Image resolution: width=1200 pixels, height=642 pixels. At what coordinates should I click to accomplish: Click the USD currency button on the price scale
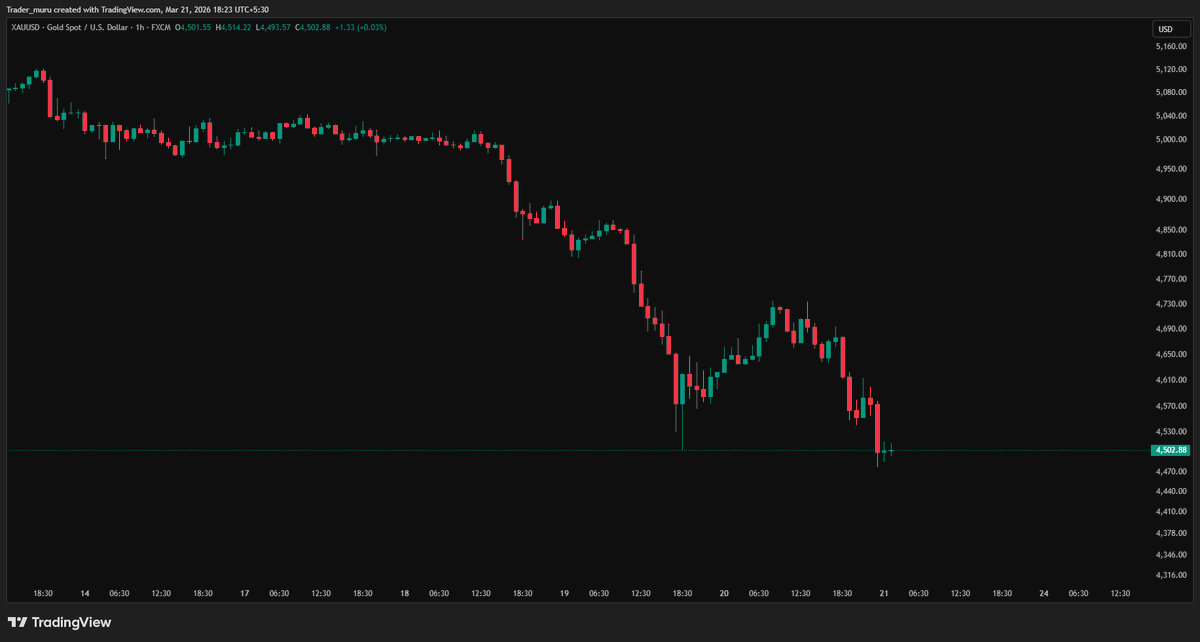1170,29
